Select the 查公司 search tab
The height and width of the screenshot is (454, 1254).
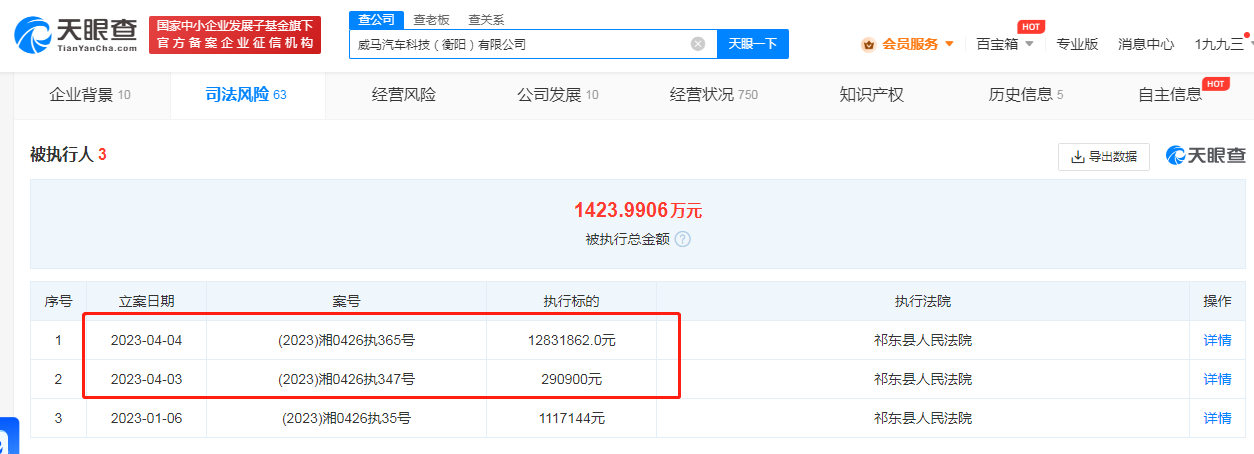click(x=378, y=19)
